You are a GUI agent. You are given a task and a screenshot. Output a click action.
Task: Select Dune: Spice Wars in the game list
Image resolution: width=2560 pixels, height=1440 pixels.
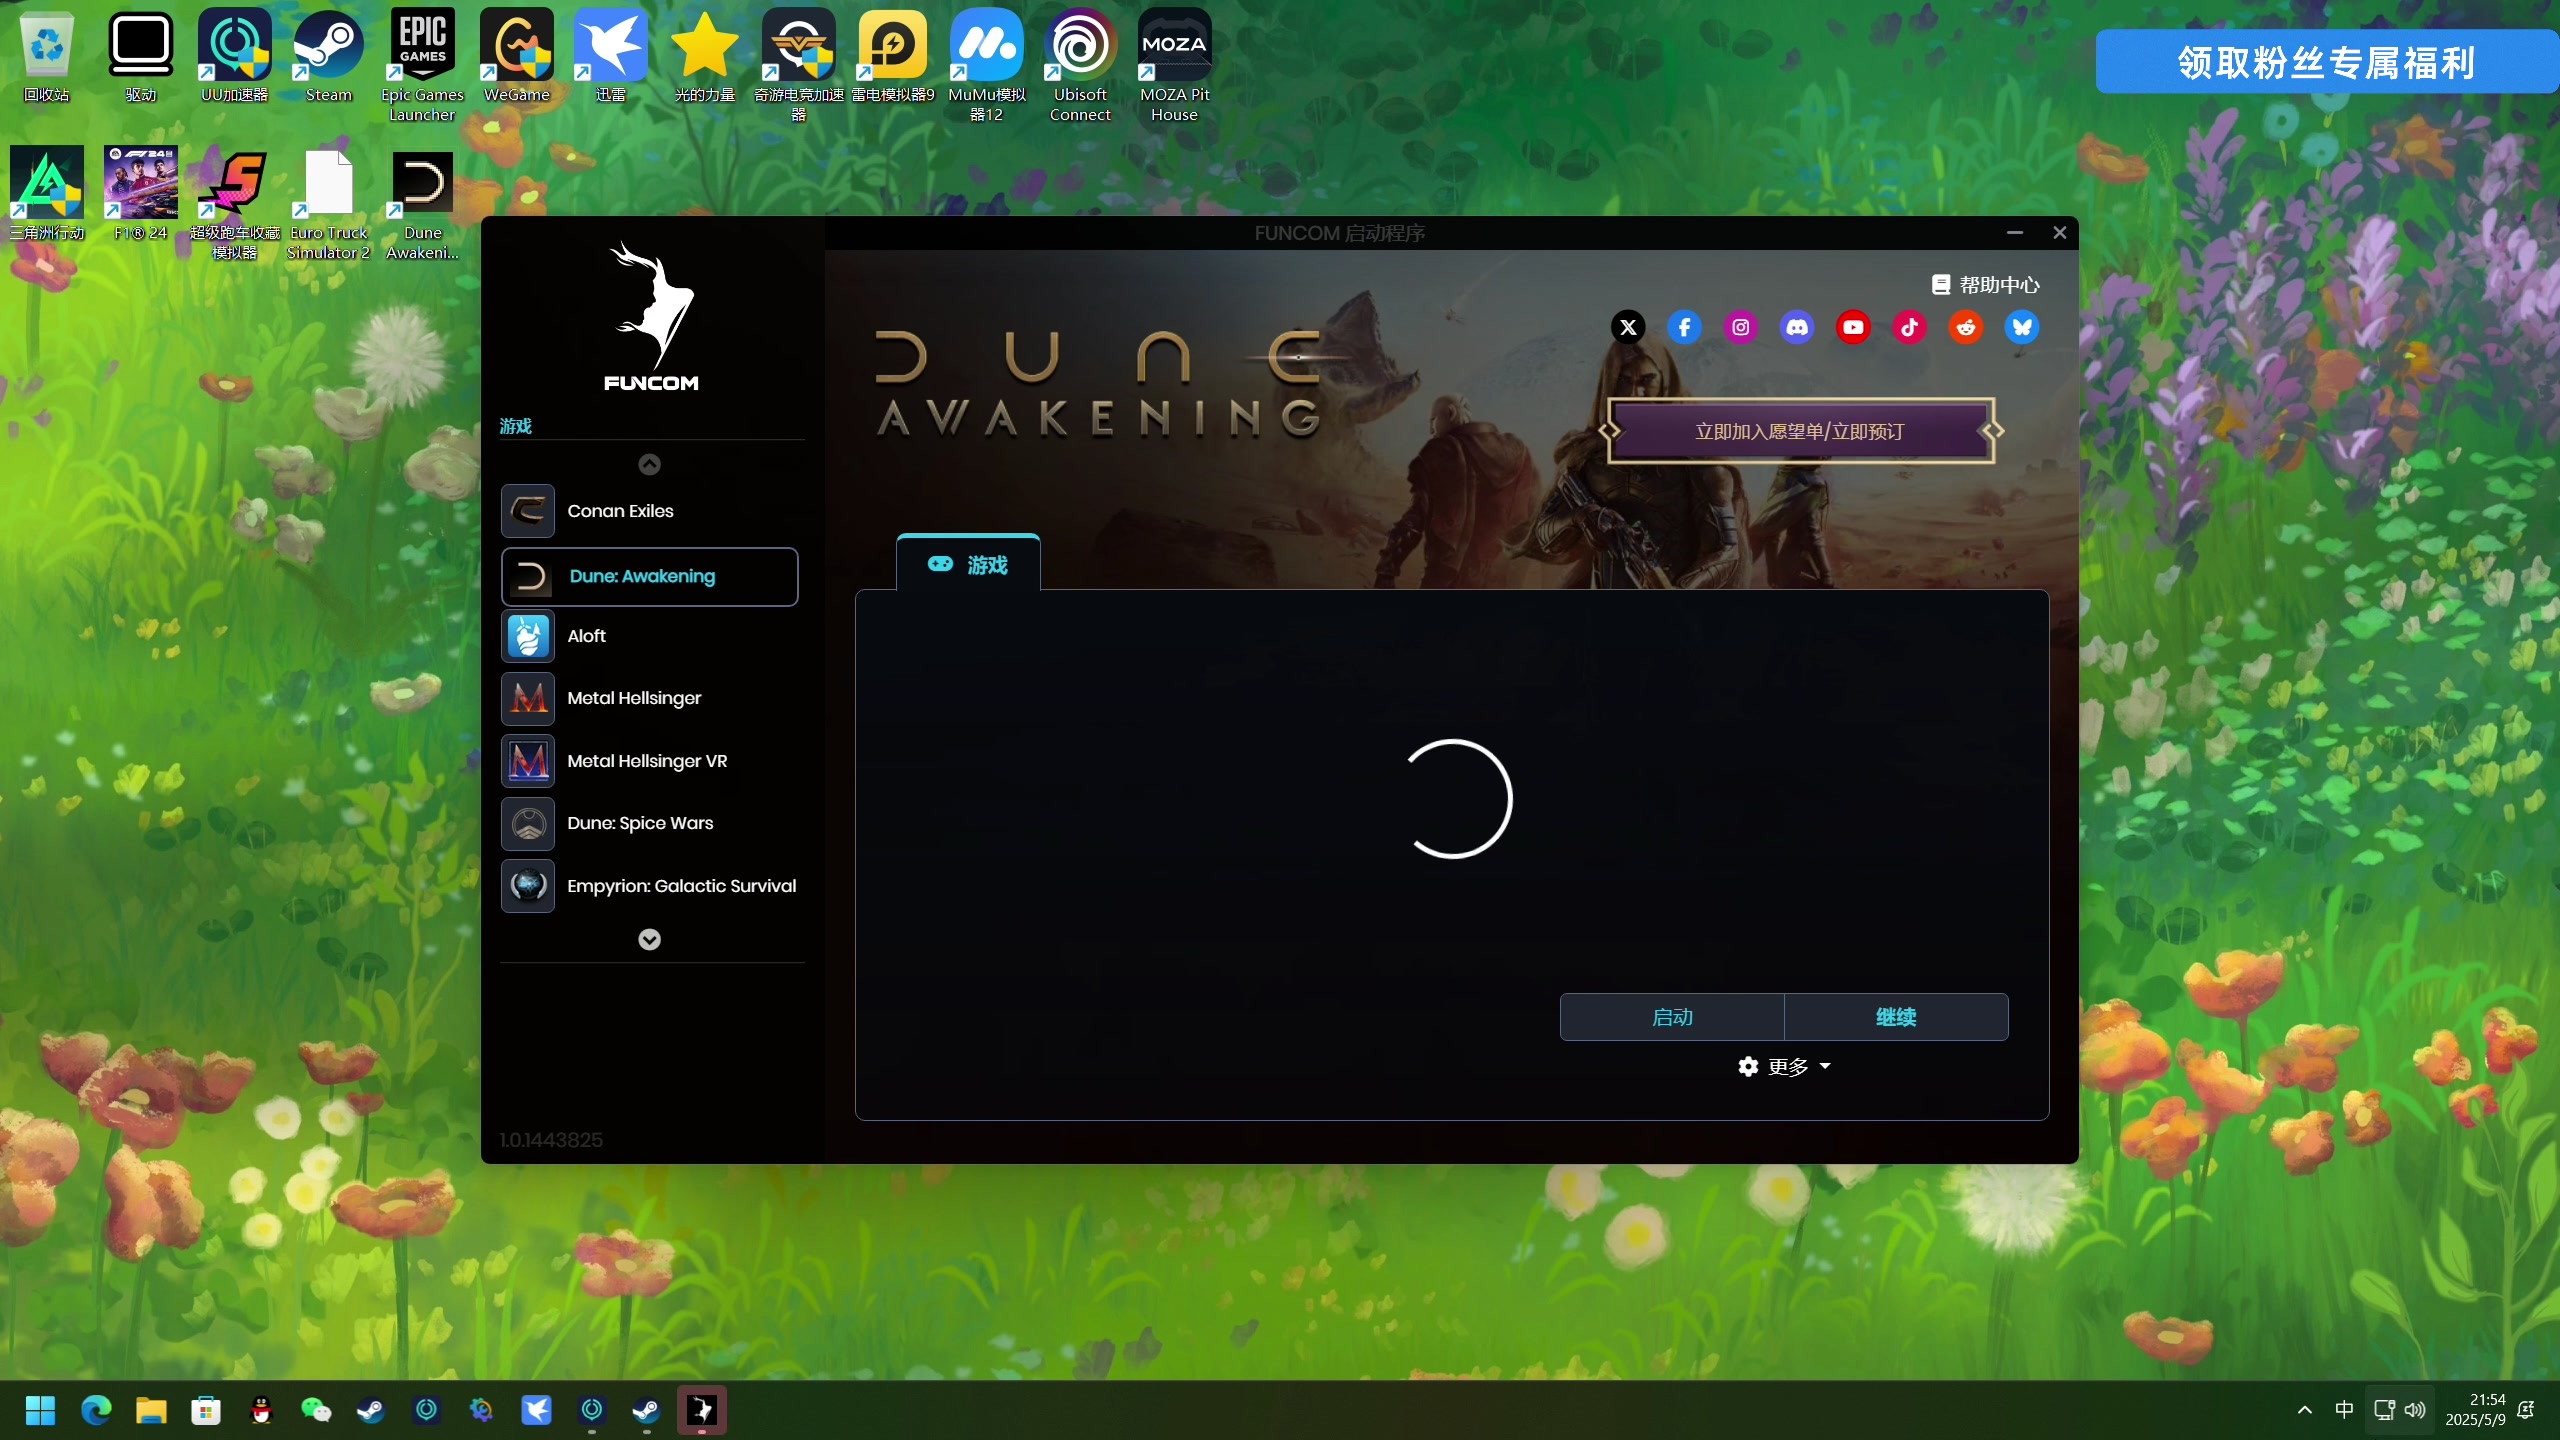[x=650, y=823]
